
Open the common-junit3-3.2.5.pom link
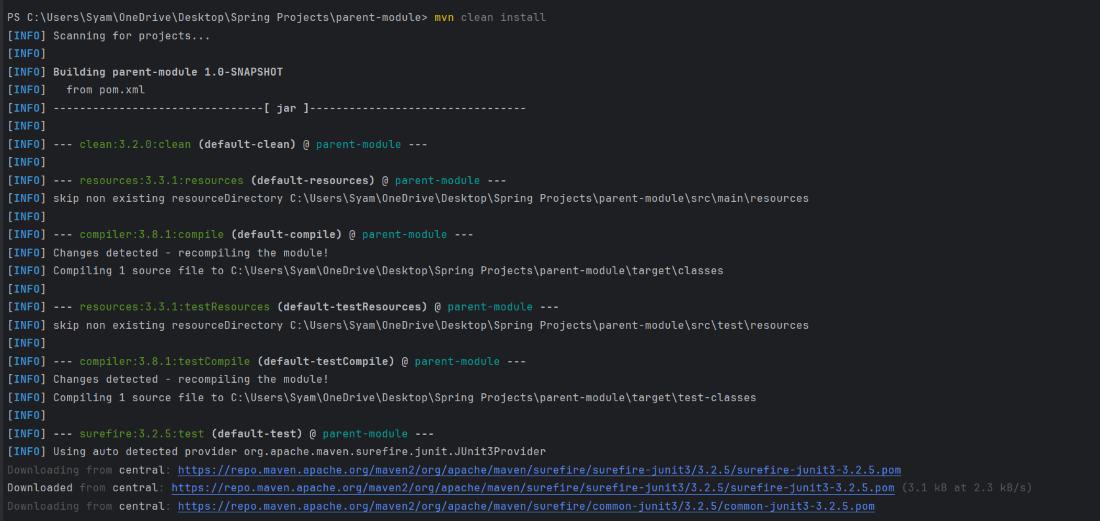point(525,506)
